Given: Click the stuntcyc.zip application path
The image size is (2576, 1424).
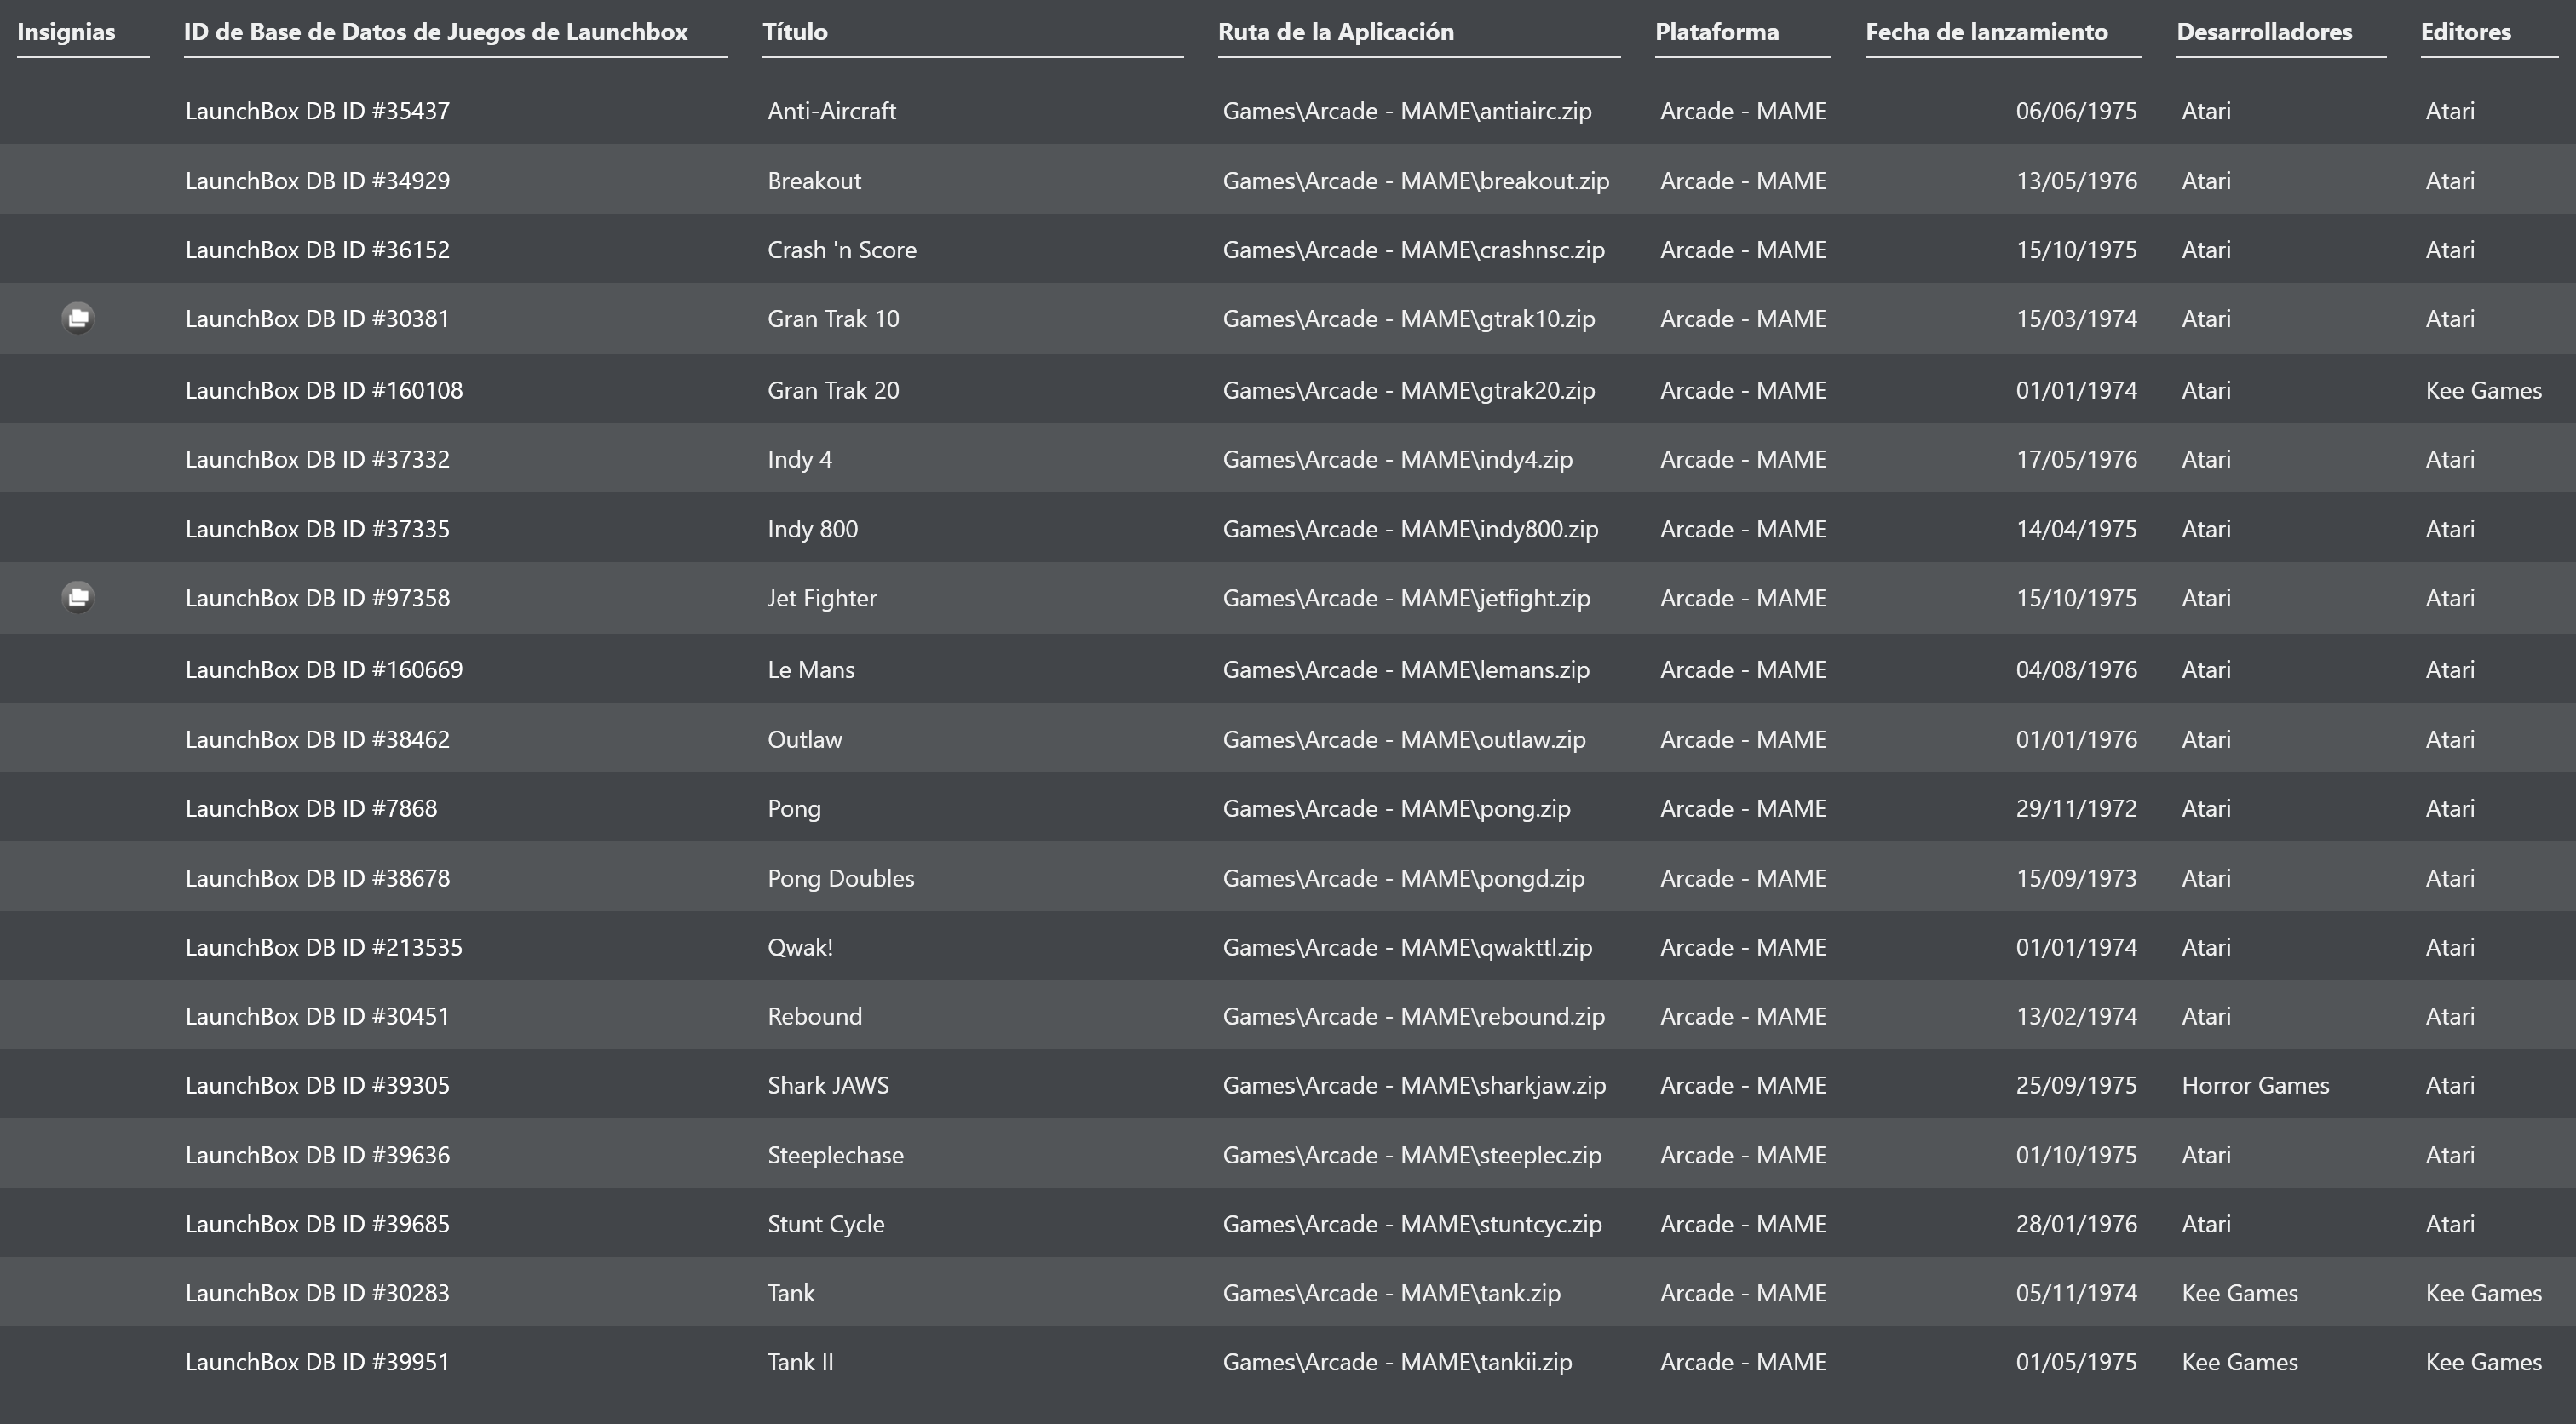Looking at the screenshot, I should [1412, 1224].
